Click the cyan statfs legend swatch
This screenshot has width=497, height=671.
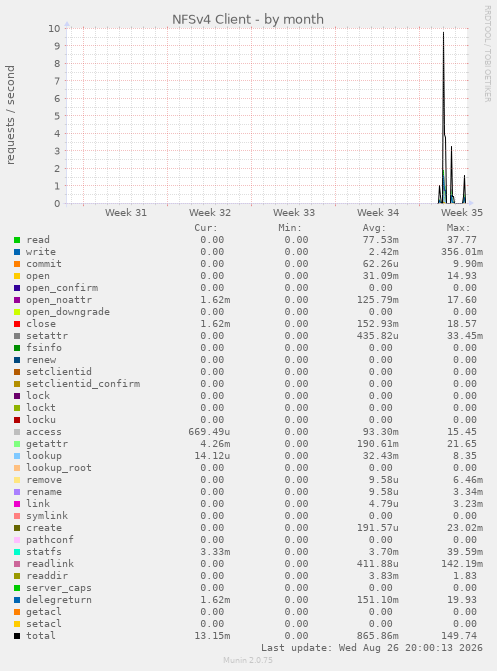17,552
